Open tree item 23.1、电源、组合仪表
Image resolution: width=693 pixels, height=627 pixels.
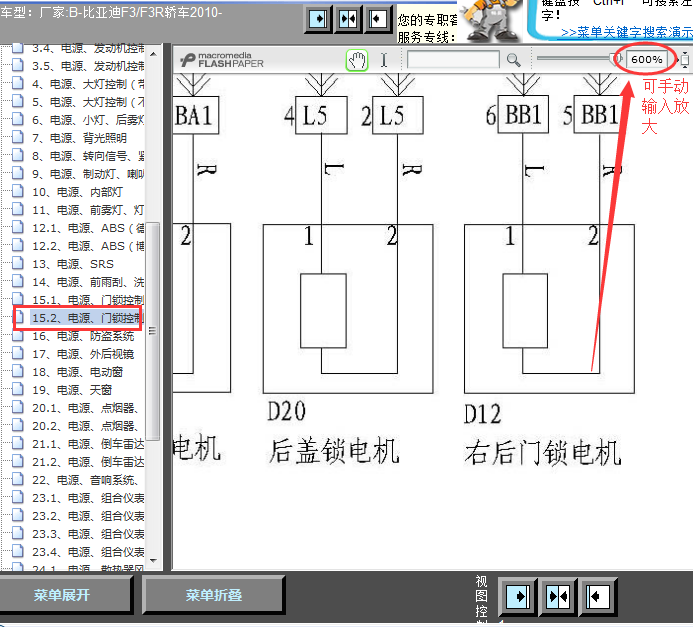click(88, 498)
